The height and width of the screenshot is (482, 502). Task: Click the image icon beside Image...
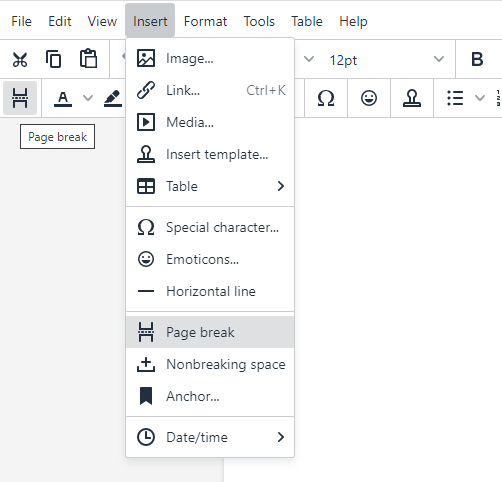point(146,58)
